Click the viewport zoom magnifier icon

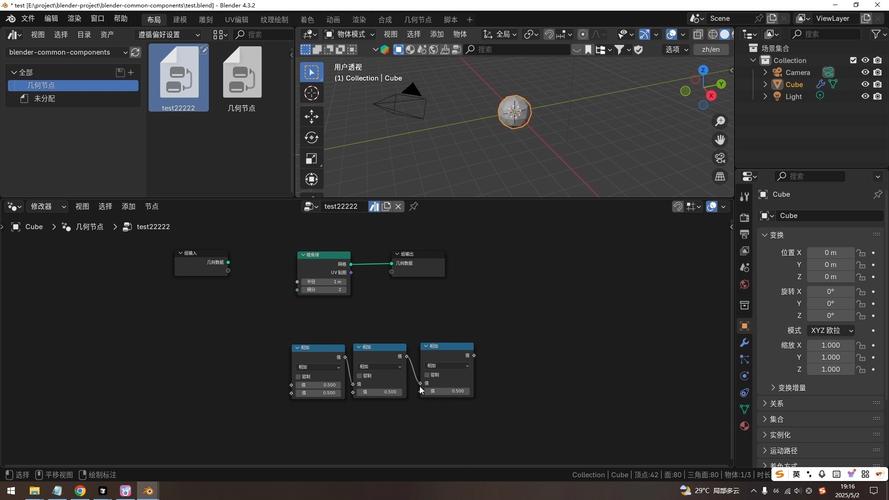[x=720, y=121]
